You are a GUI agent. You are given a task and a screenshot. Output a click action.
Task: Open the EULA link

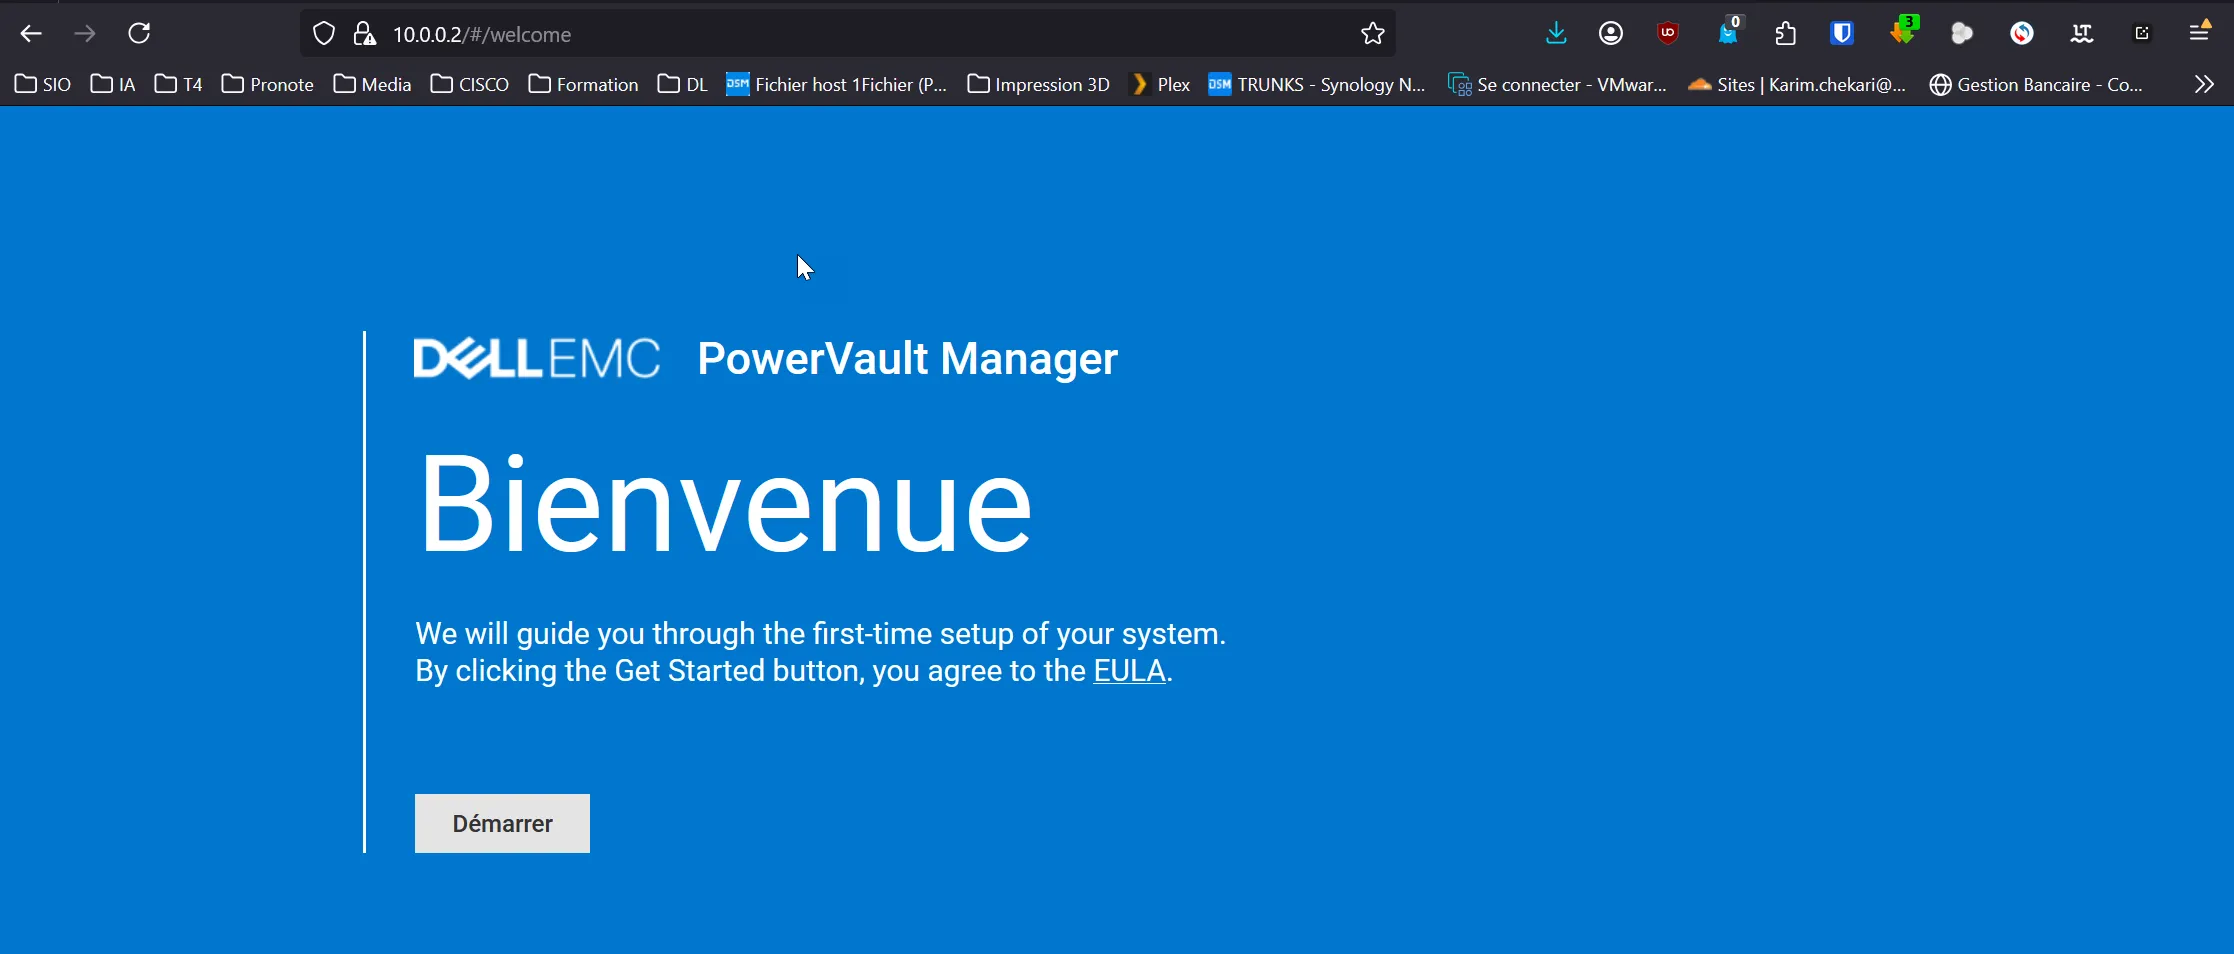point(1129,671)
